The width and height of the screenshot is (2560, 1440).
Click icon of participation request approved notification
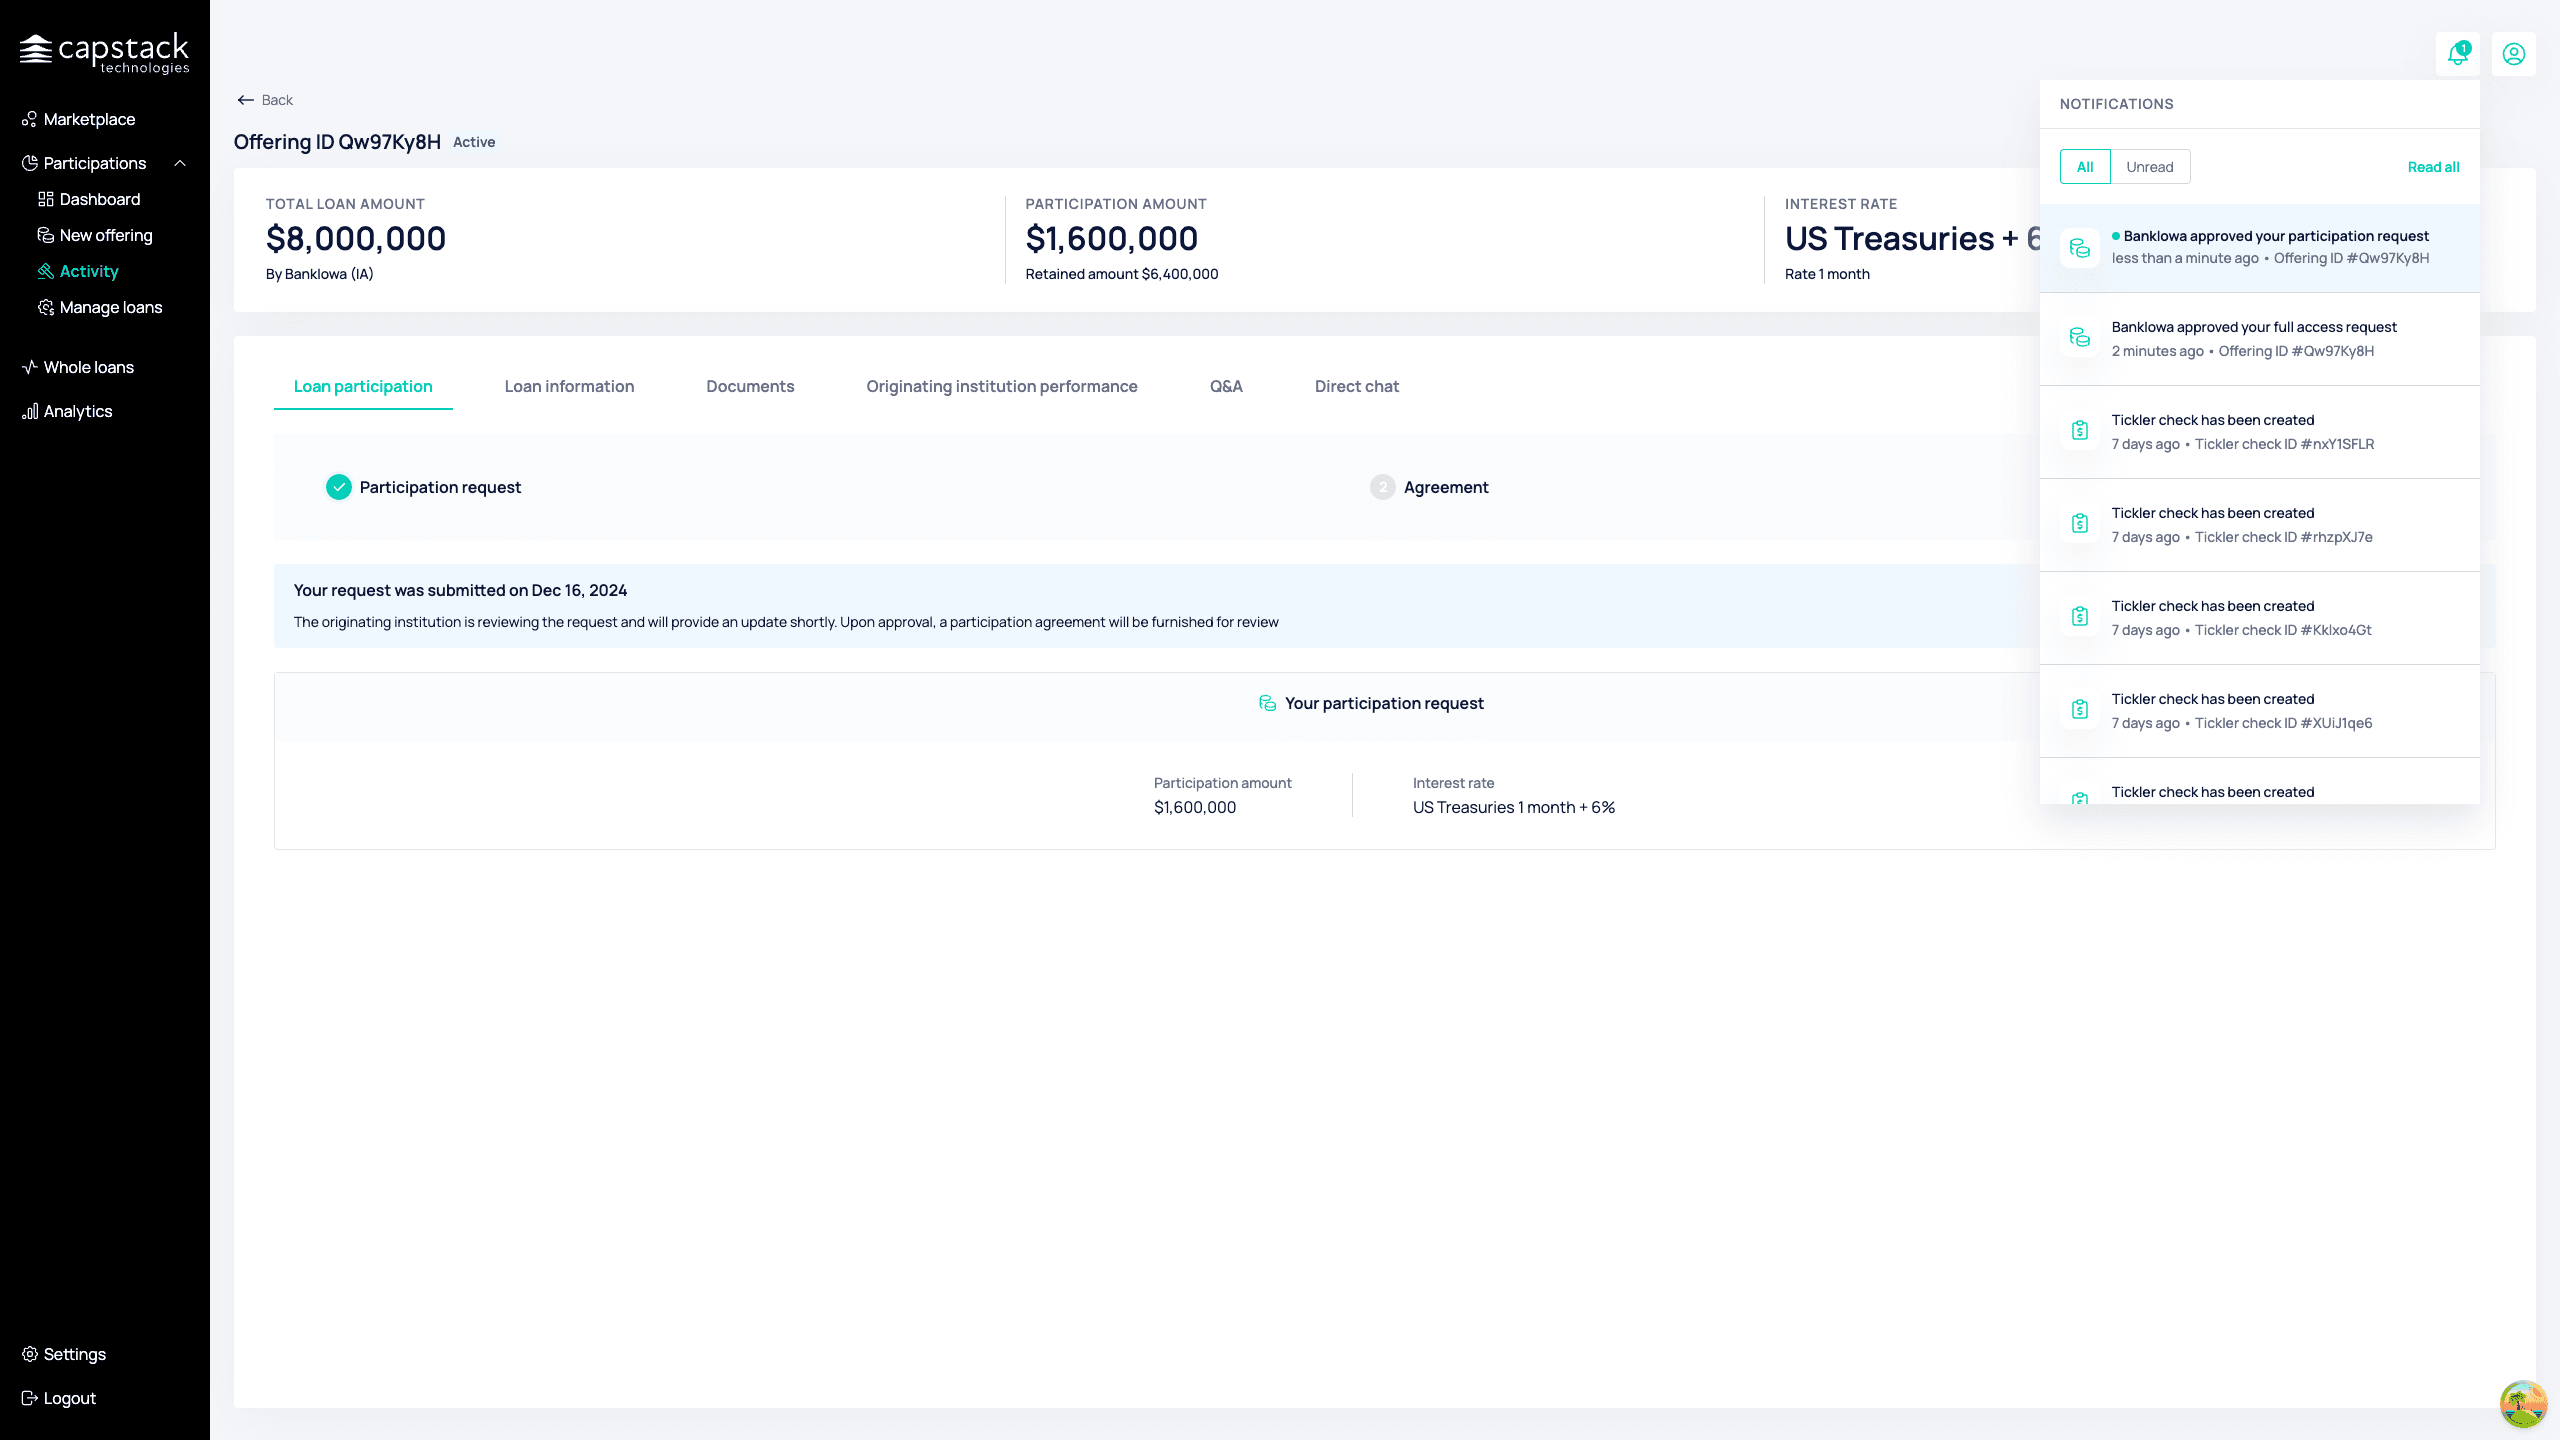[2080, 248]
